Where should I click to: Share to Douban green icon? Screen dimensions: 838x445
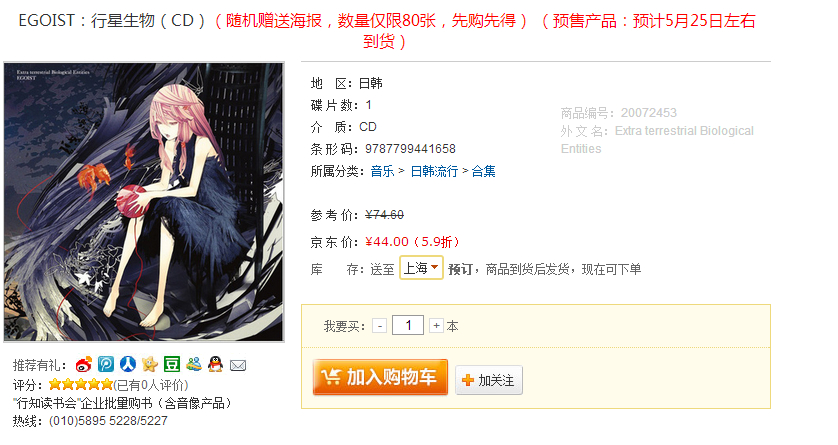click(x=172, y=364)
